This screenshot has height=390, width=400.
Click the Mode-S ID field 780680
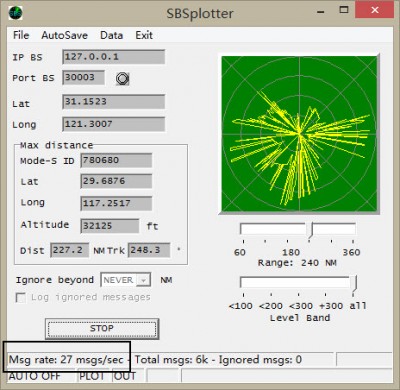pyautogui.click(x=116, y=160)
